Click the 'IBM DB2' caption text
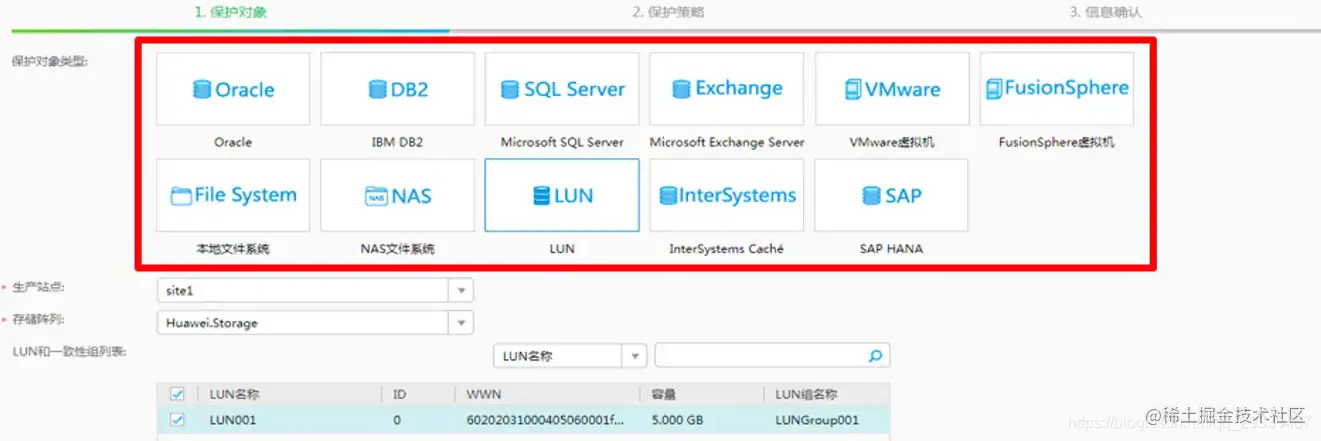This screenshot has width=1321, height=441. point(397,142)
